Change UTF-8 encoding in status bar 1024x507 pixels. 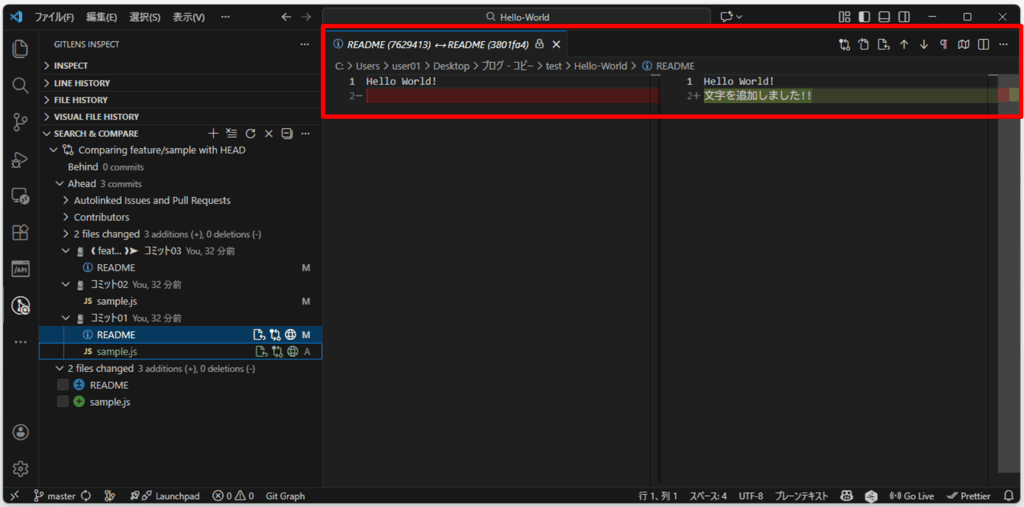(x=750, y=496)
